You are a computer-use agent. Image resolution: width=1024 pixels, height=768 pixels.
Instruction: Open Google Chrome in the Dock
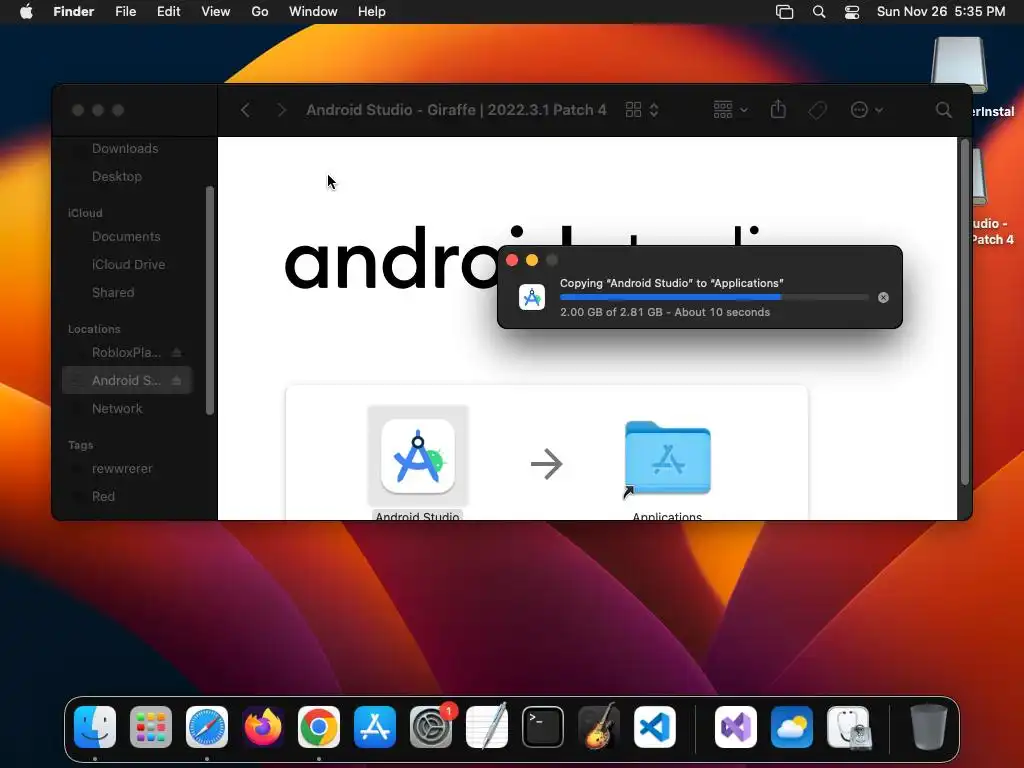click(x=319, y=727)
